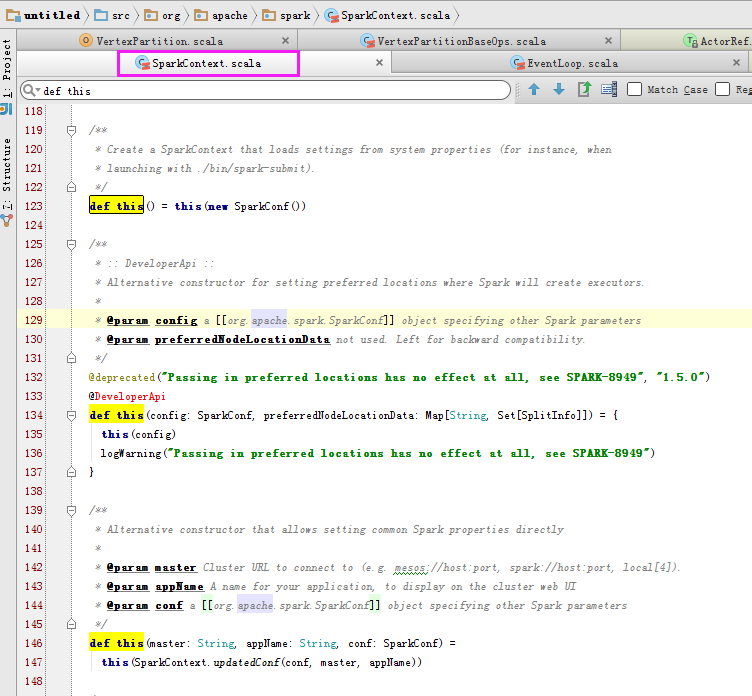The height and width of the screenshot is (696, 752).
Task: Click the search magnifier history icon
Action: coord(31,90)
